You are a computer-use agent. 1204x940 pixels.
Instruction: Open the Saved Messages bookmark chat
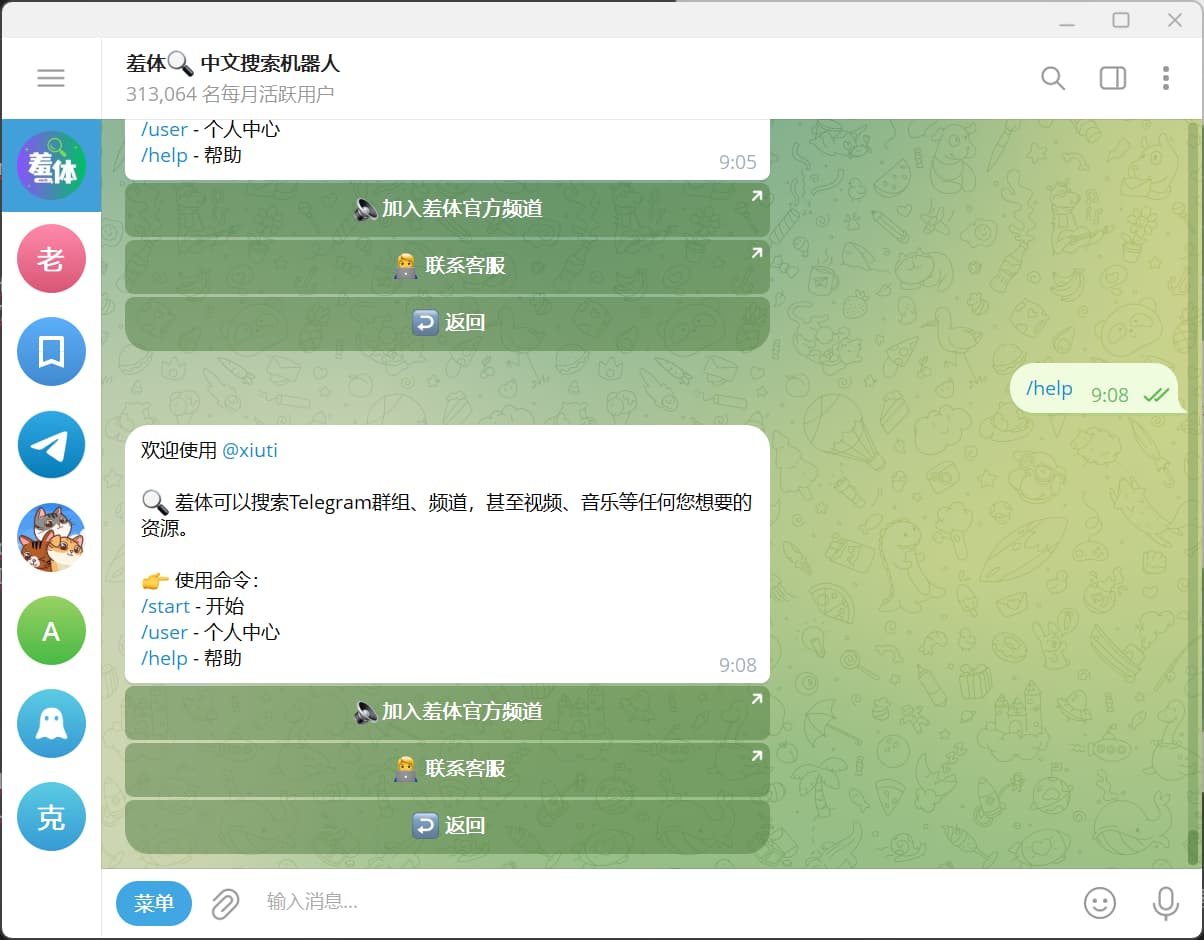[51, 351]
